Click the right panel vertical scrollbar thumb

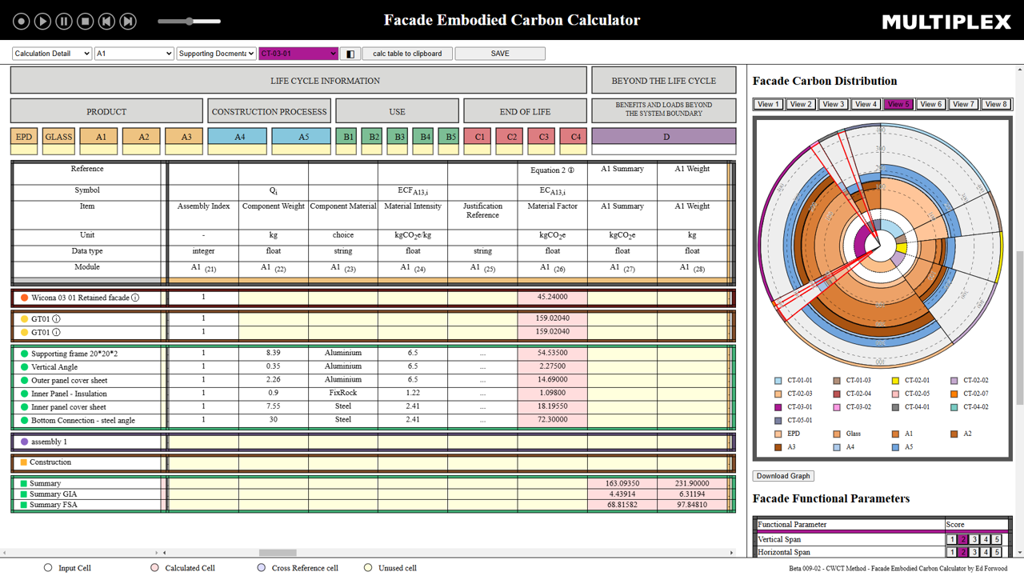1019,327
